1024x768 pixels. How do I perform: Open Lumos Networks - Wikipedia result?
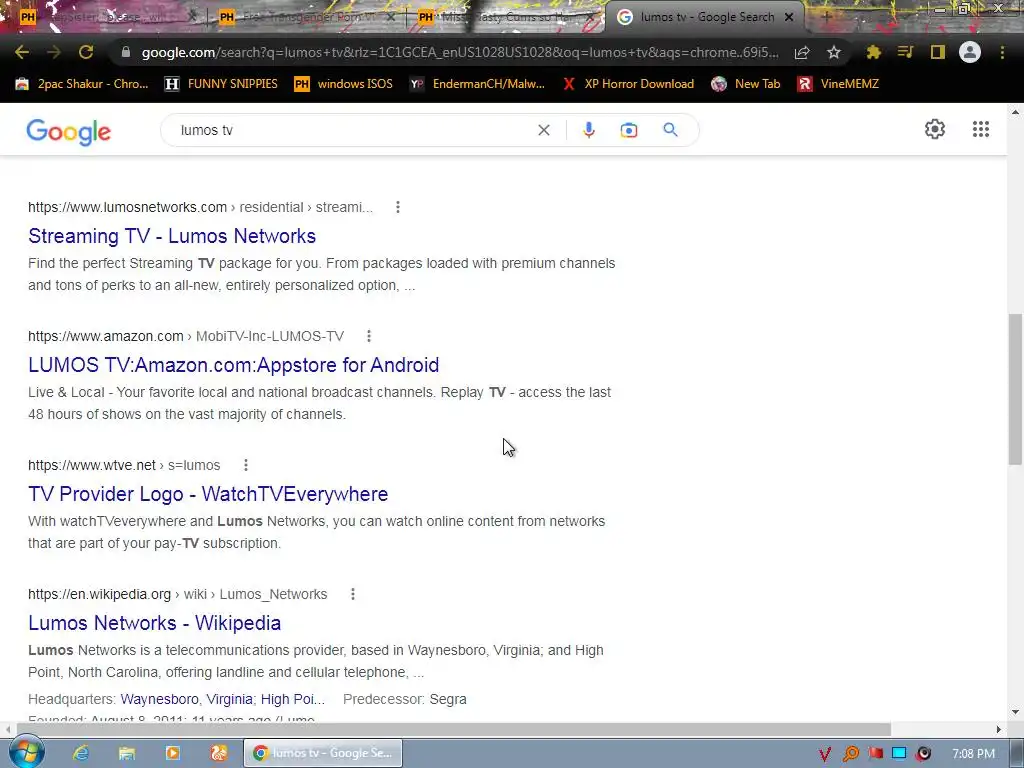click(154, 622)
